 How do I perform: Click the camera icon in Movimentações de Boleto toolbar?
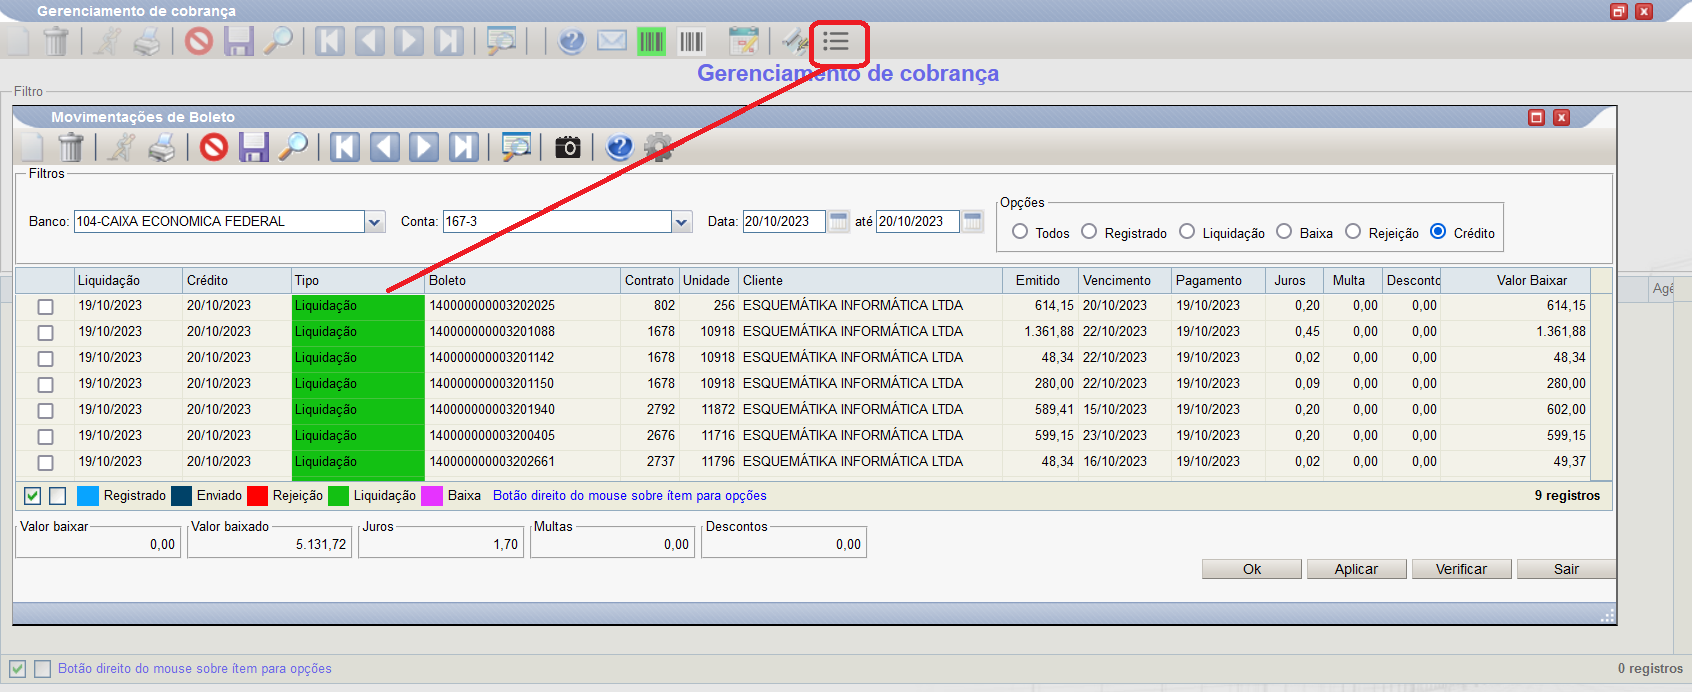(568, 147)
